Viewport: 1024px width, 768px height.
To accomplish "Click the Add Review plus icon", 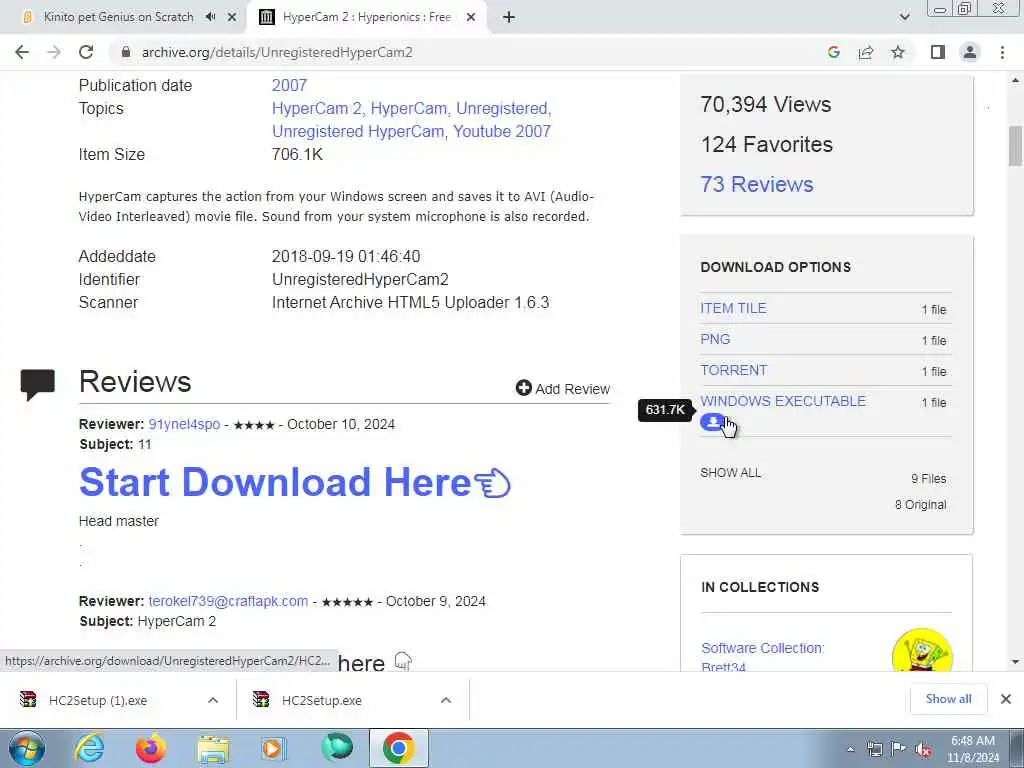I will [523, 388].
